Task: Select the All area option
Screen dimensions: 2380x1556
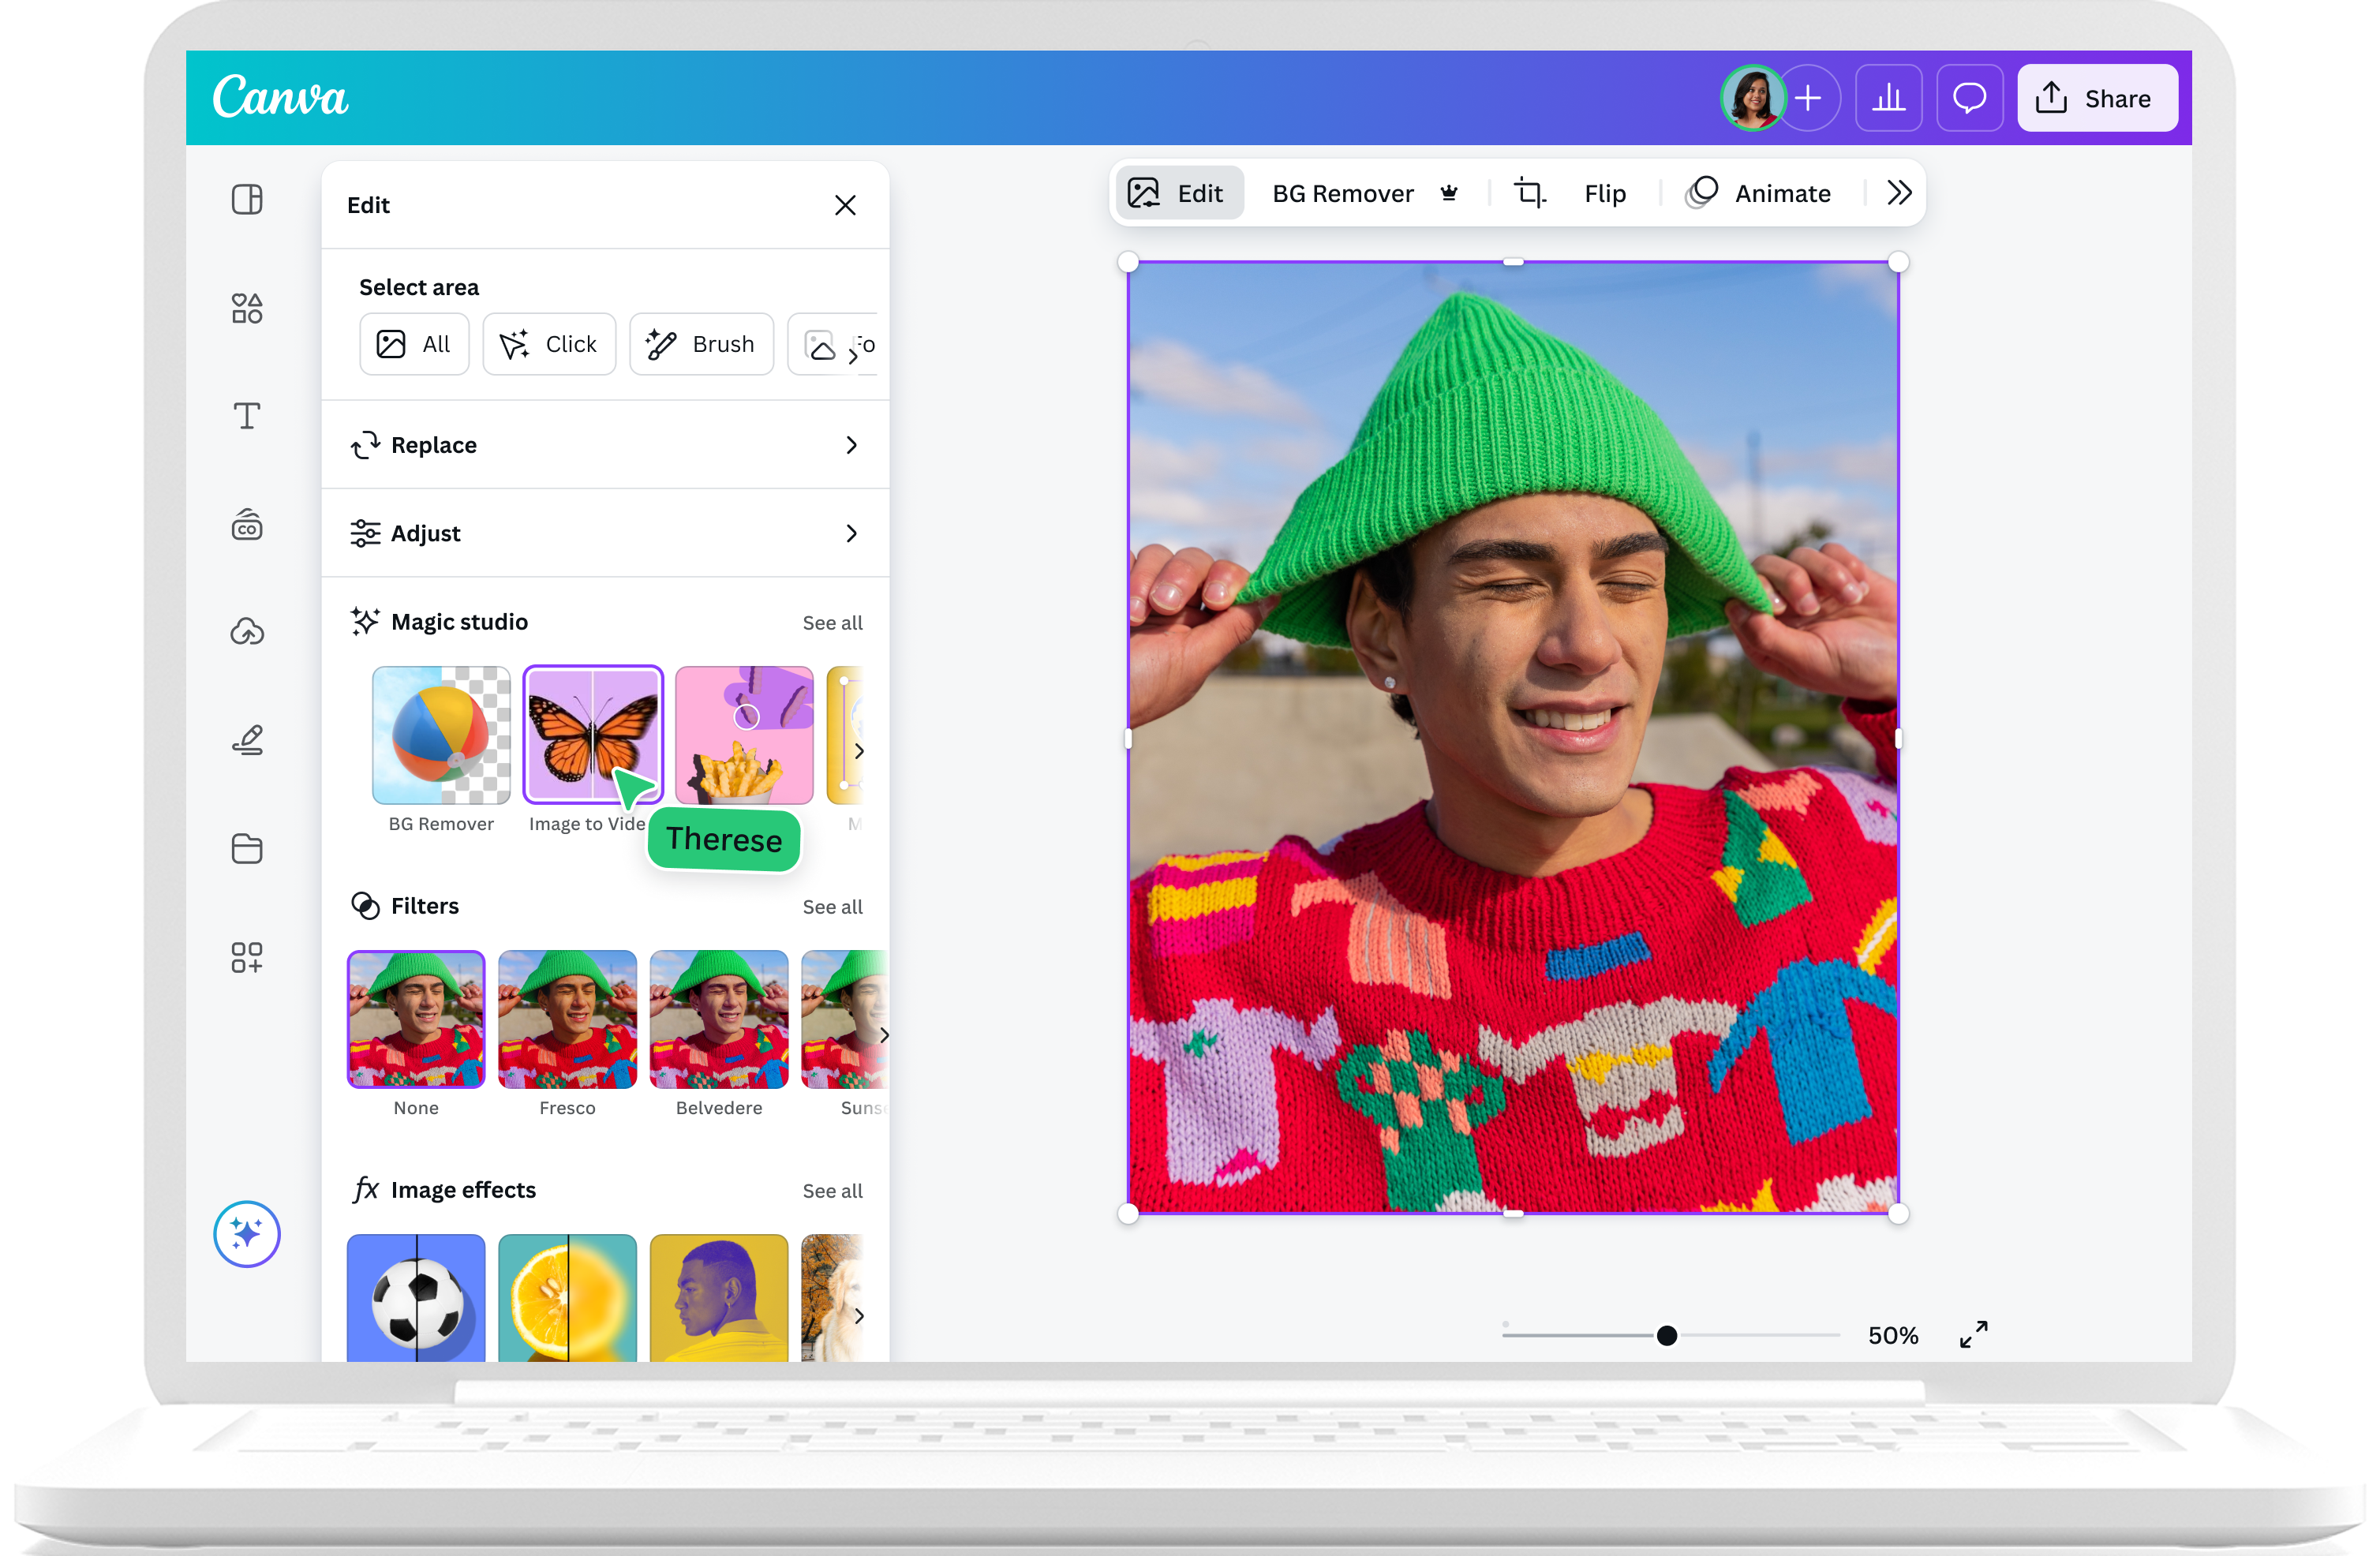Action: point(414,344)
